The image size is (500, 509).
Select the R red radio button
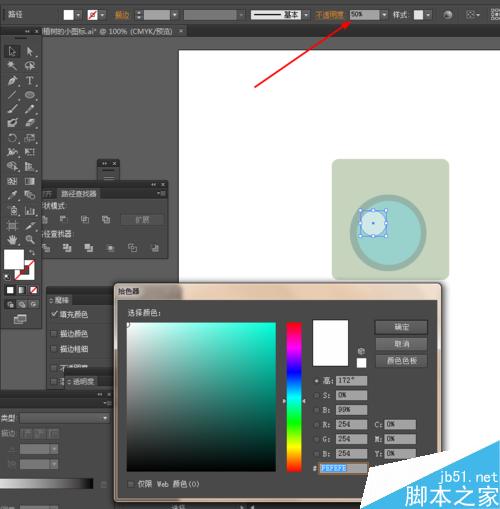317,425
